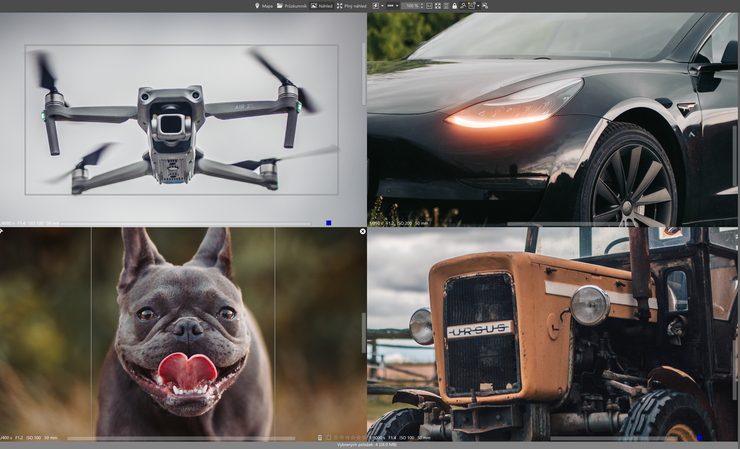Close the bulldog image pane

point(363,231)
